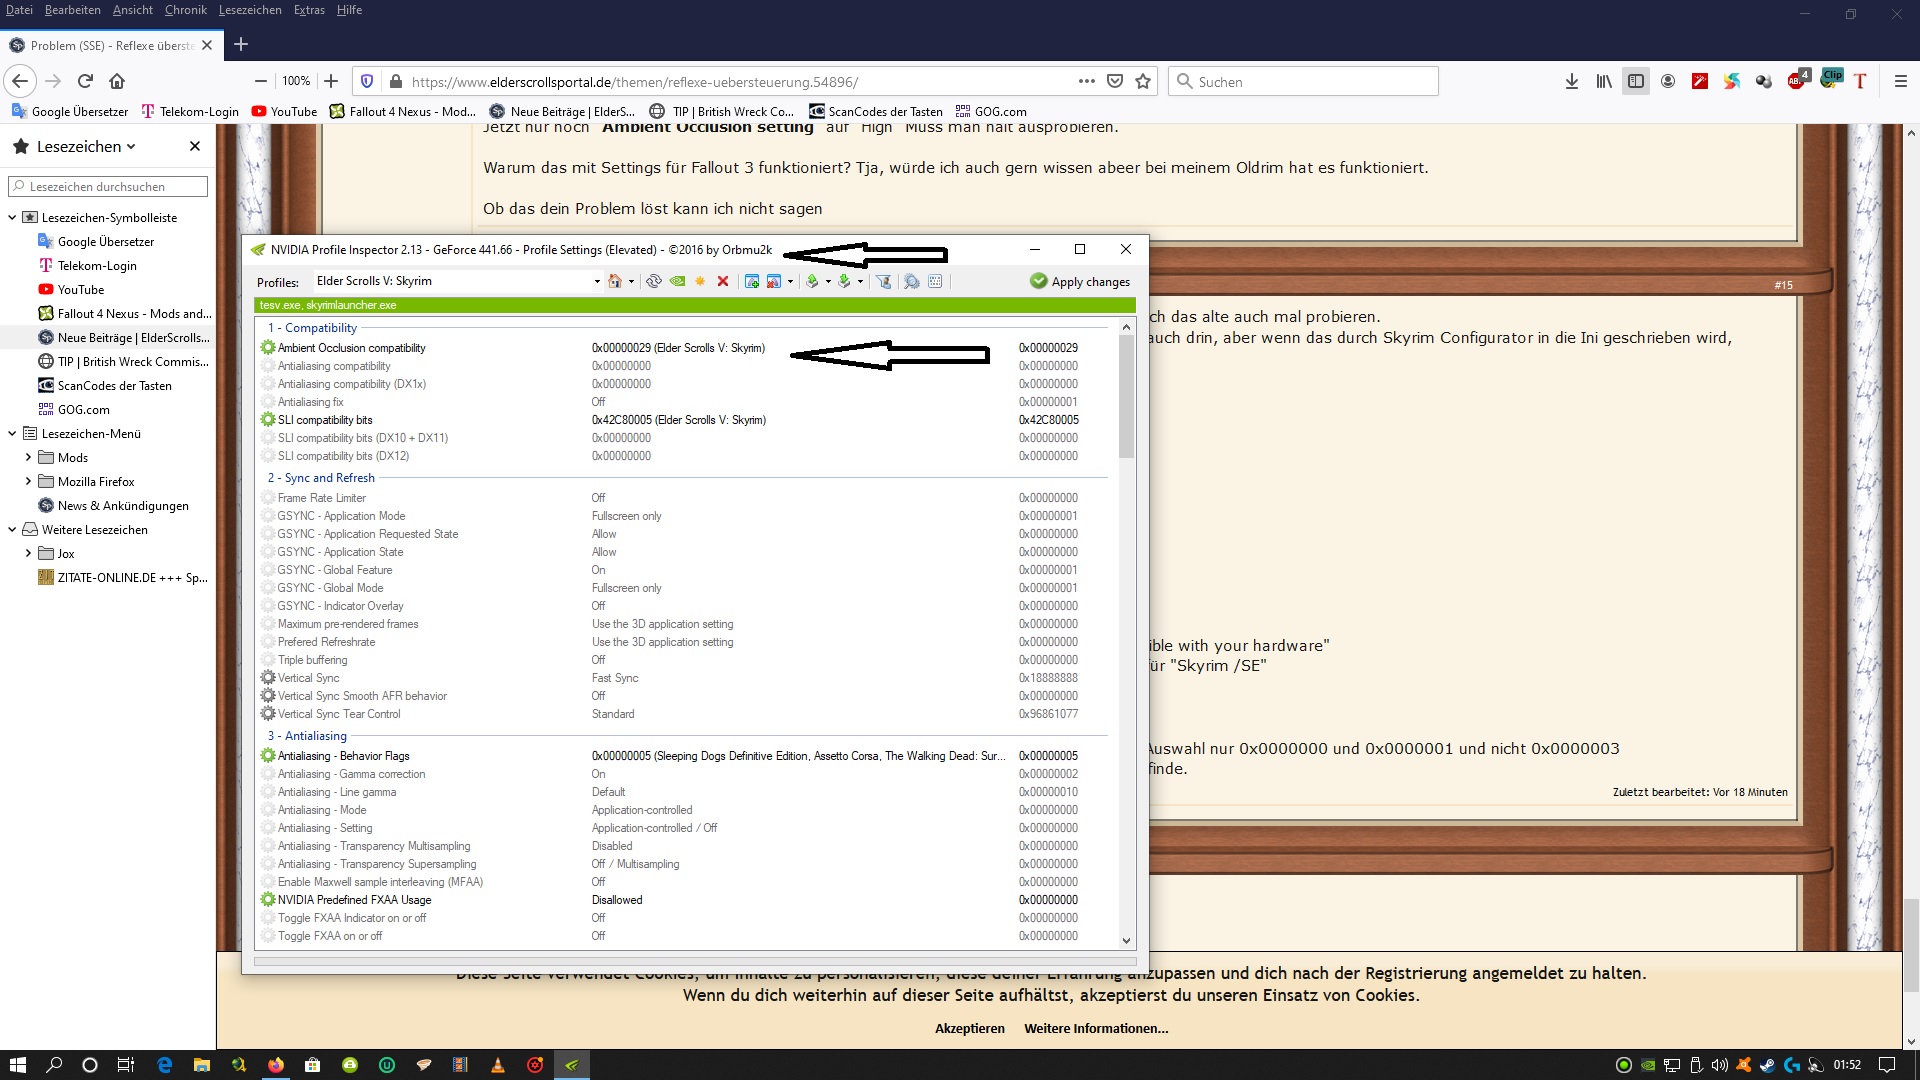
Task: Click the add application to profile icon
Action: pyautogui.click(x=752, y=281)
